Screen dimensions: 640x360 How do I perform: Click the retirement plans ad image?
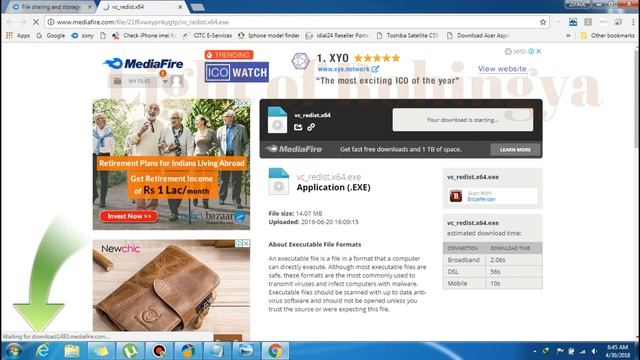point(171,164)
